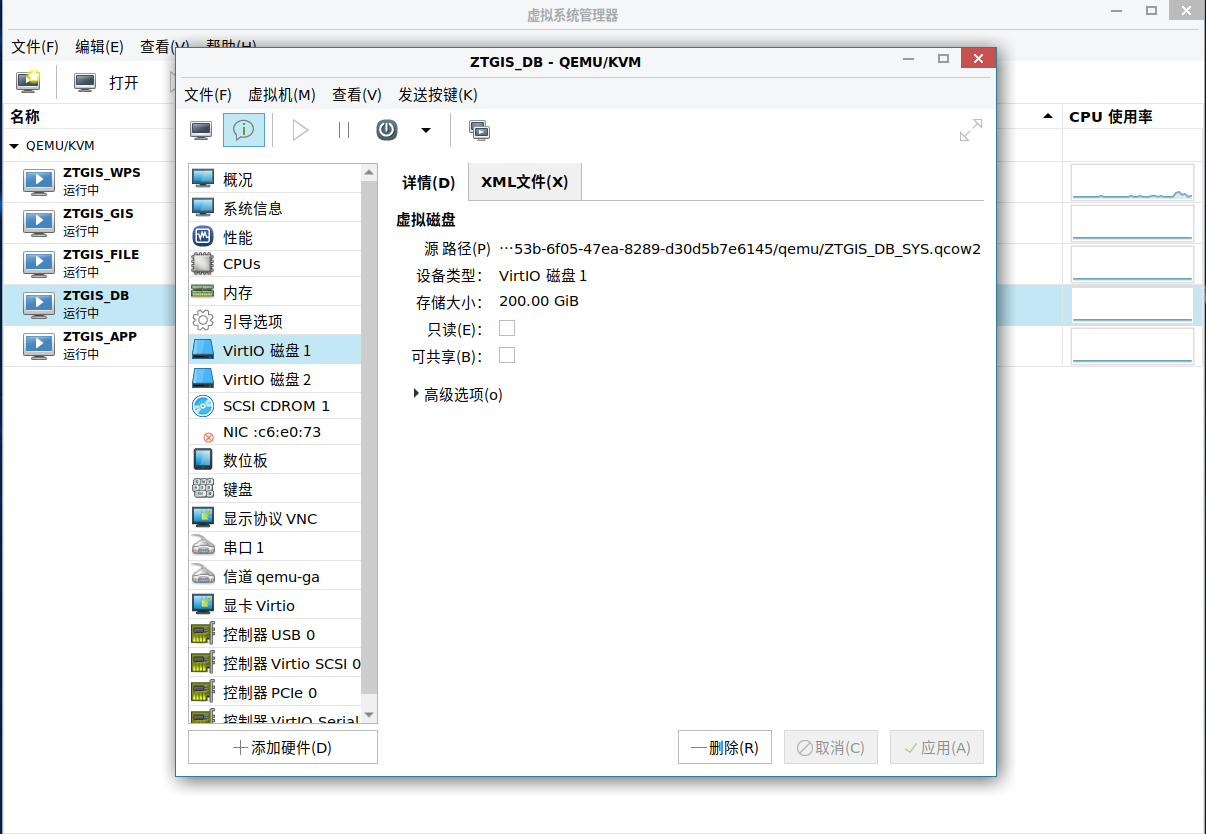This screenshot has width=1206, height=834.
Task: Toggle the 只读 (read-only) checkbox
Action: tap(507, 328)
